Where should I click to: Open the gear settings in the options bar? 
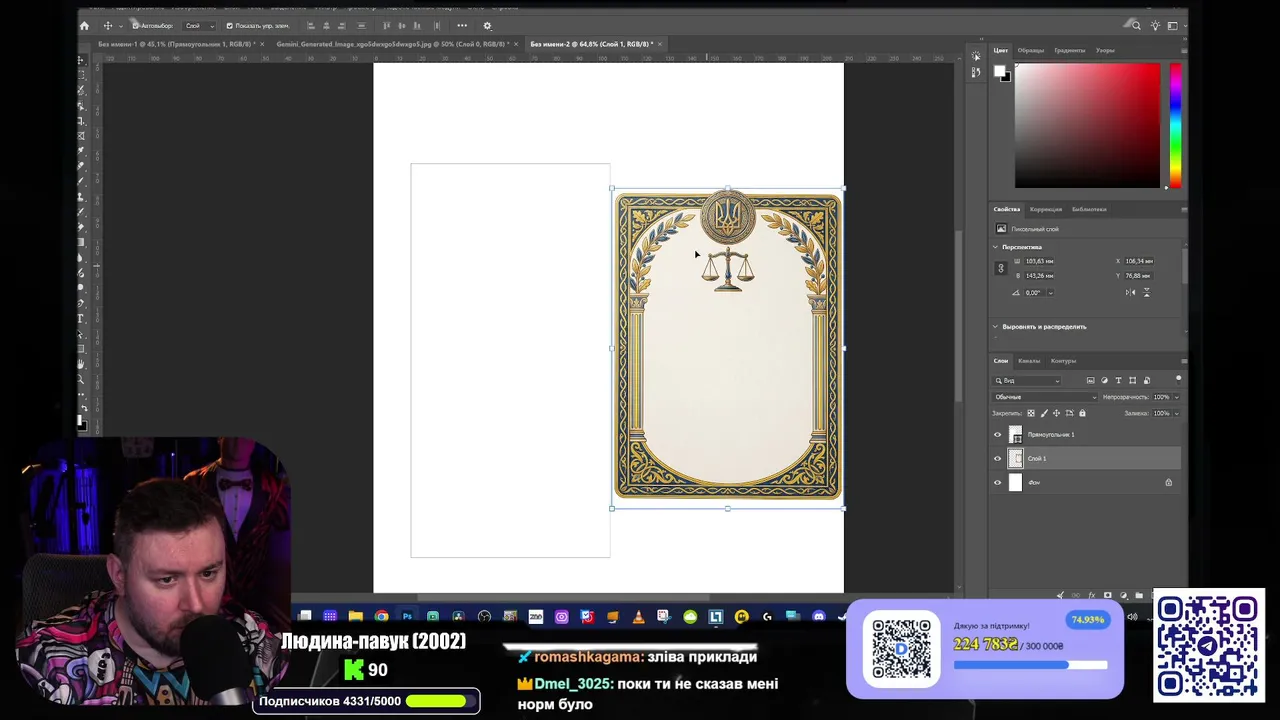click(487, 26)
